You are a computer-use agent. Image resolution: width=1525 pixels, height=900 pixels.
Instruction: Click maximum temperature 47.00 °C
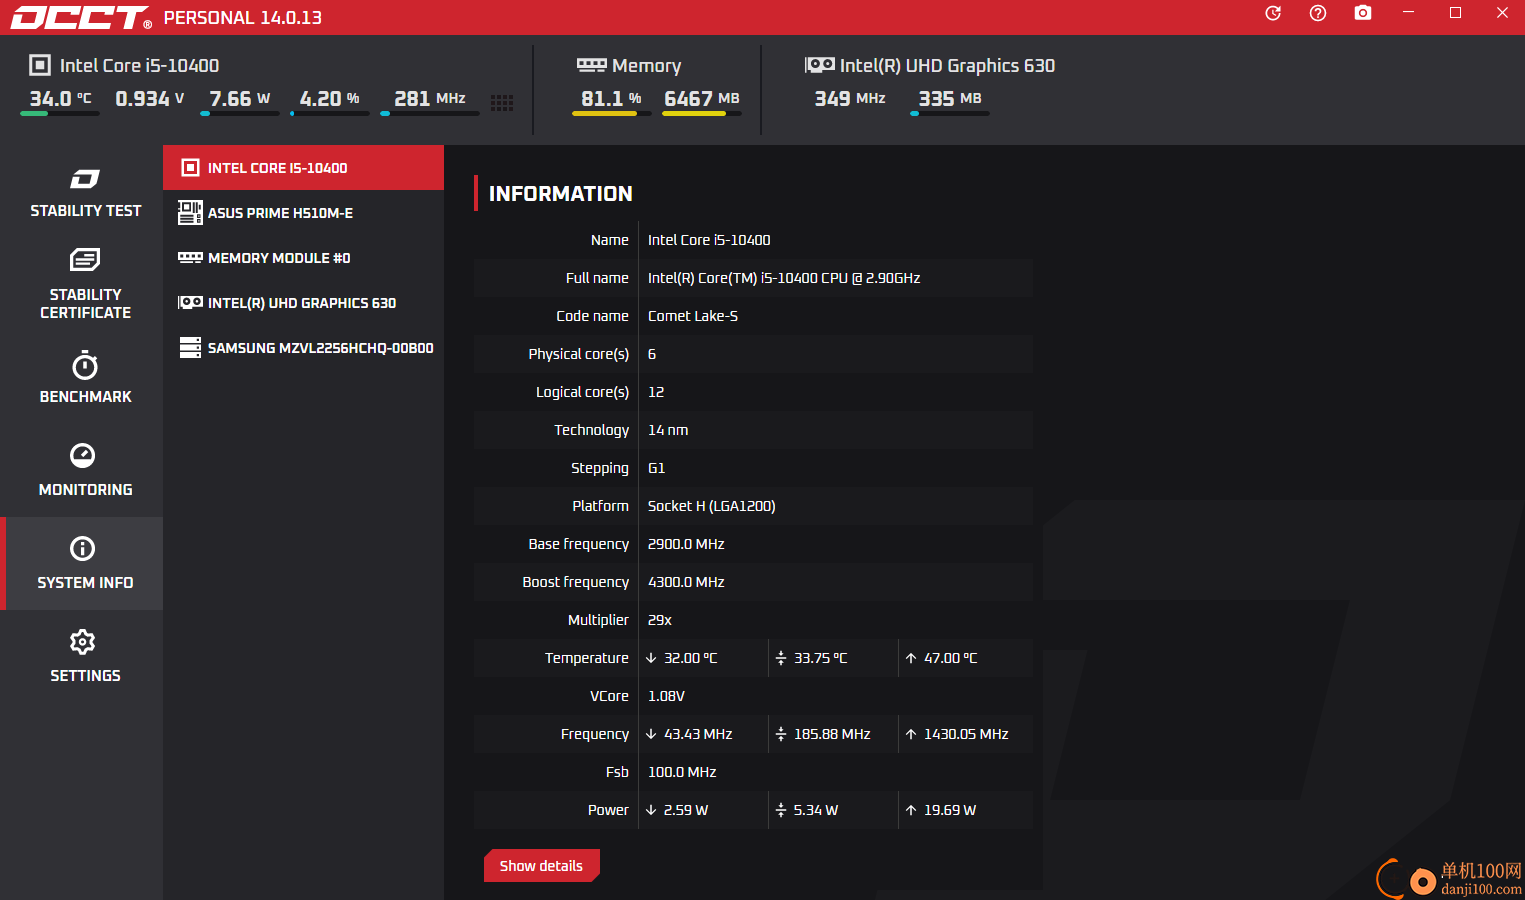[951, 658]
